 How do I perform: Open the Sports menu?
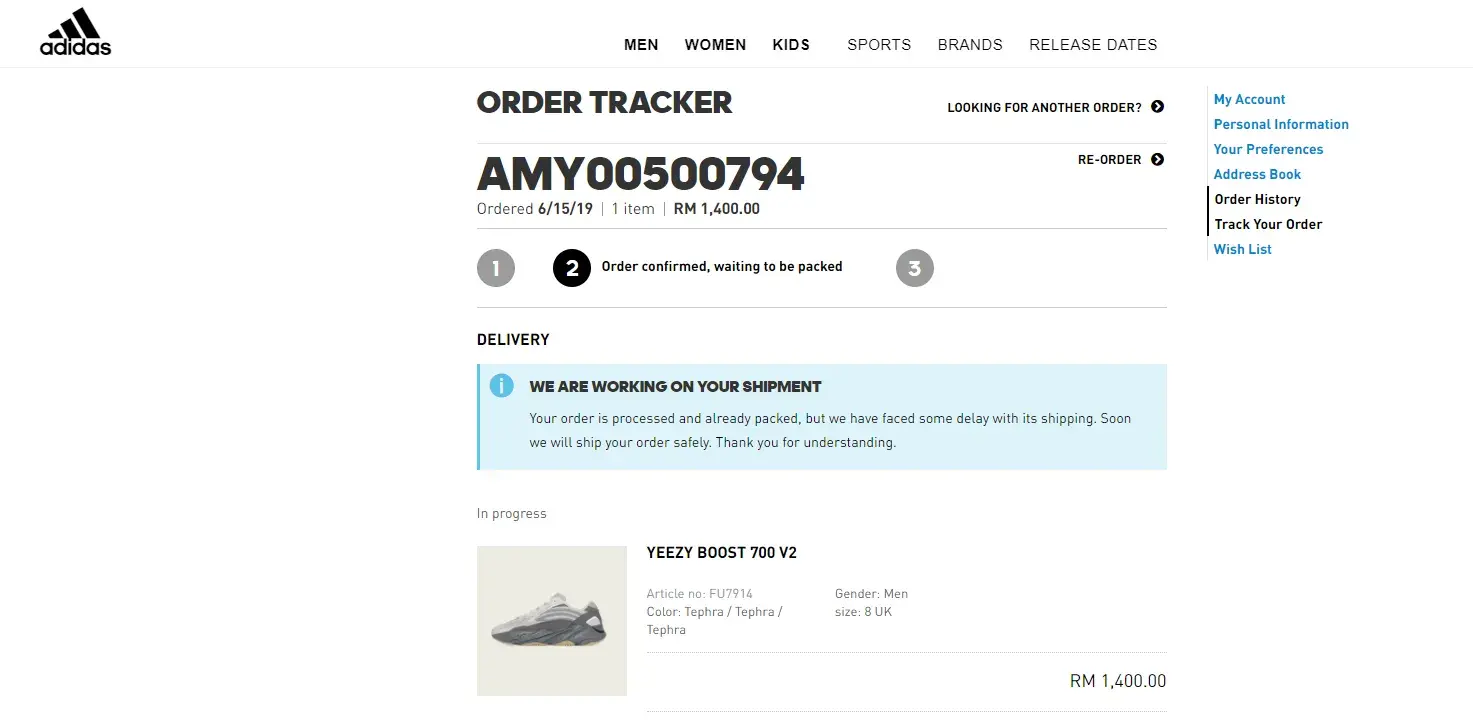[x=879, y=45]
